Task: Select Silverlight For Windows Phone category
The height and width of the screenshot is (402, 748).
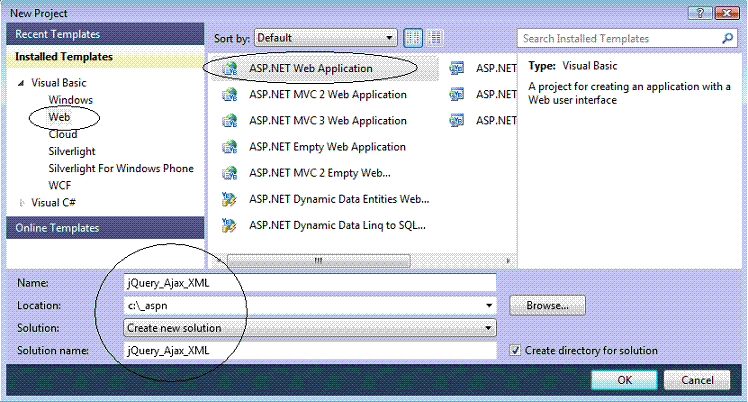Action: (x=121, y=168)
